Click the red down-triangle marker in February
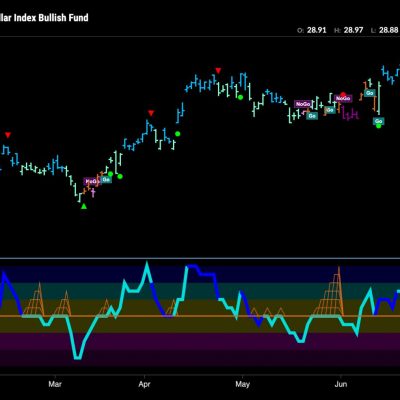Image resolution: width=400 pixels, height=400 pixels. [x=8, y=135]
